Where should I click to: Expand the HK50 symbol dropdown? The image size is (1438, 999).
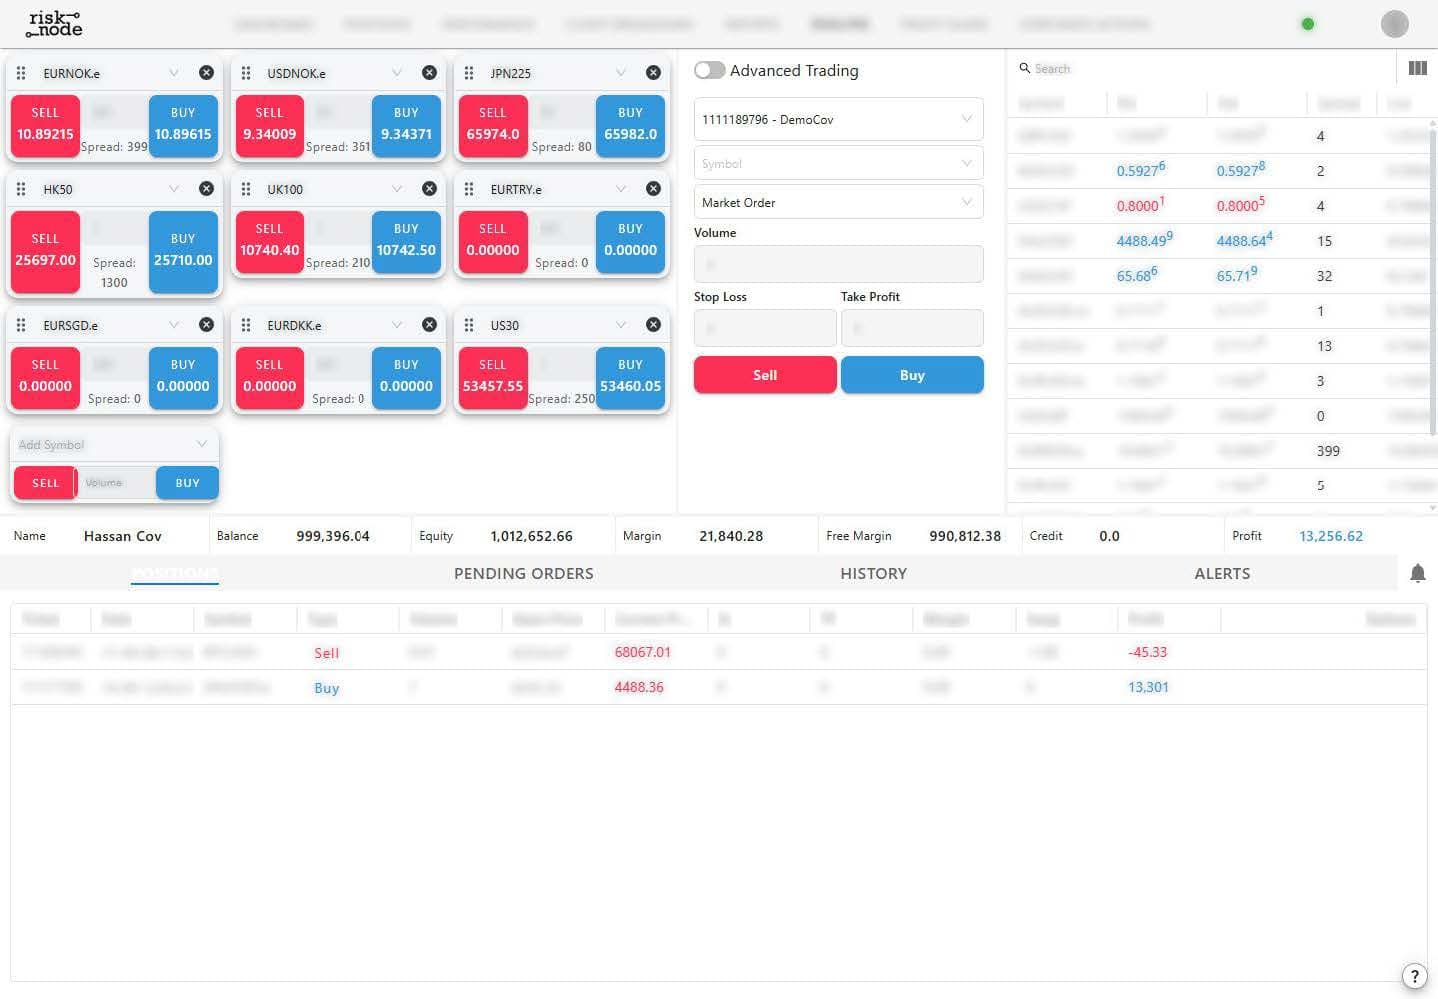click(x=174, y=189)
